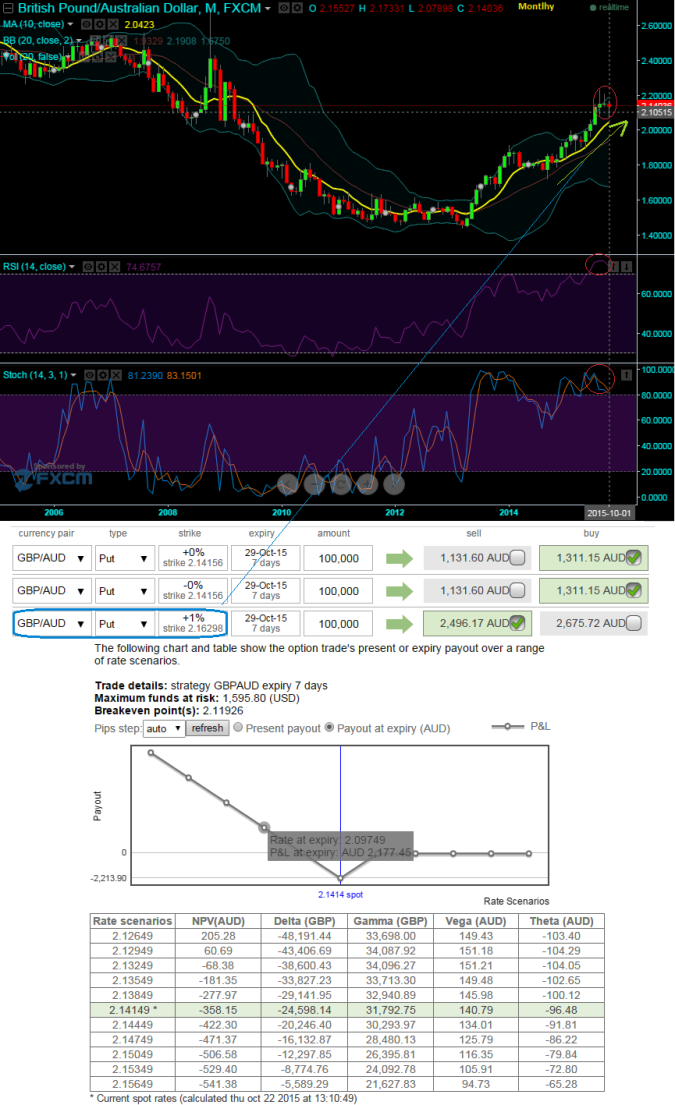The height and width of the screenshot is (1105, 675).
Task: Click the 2015-10-01 date marker on time axis
Action: tap(609, 512)
